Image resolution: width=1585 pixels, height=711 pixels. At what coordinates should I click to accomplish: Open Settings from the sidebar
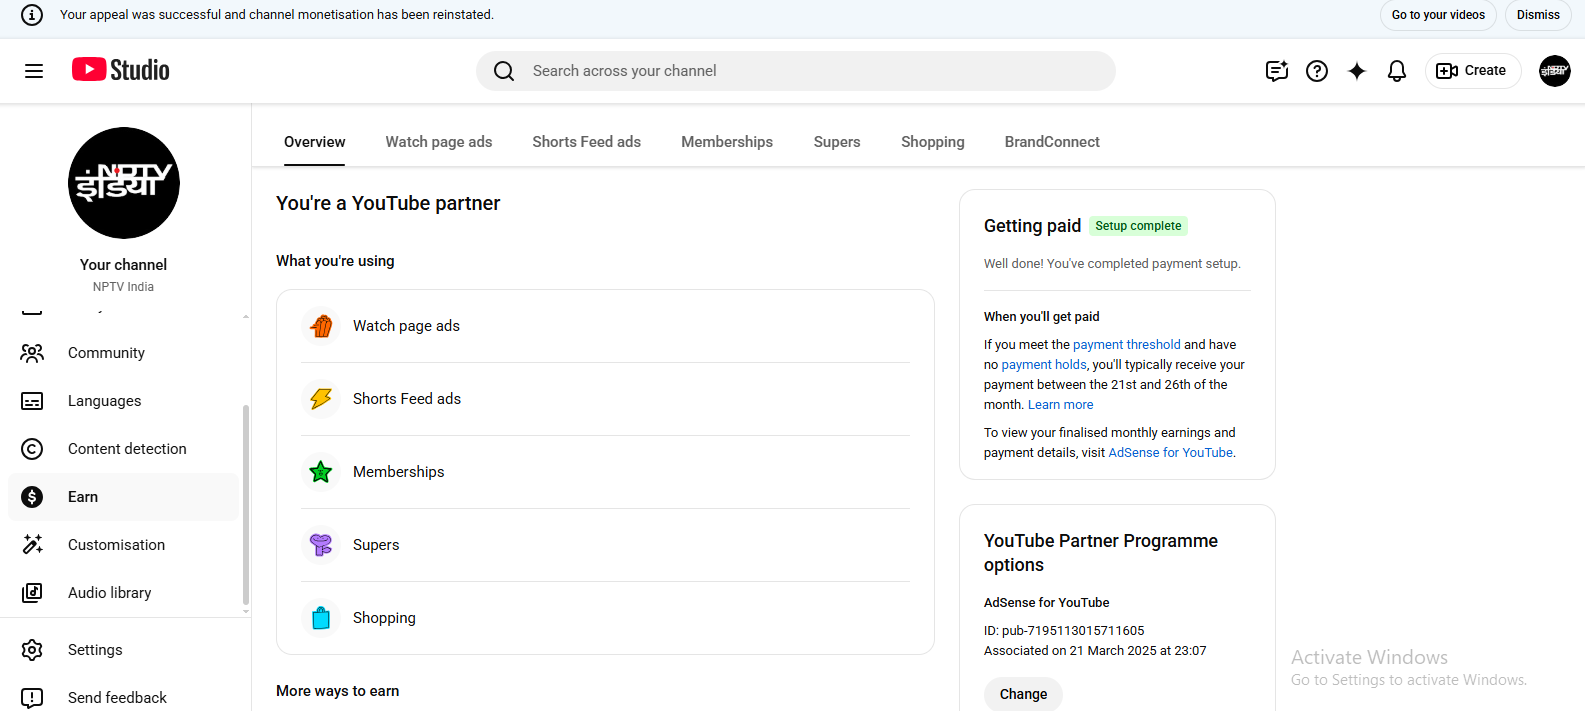tap(95, 650)
